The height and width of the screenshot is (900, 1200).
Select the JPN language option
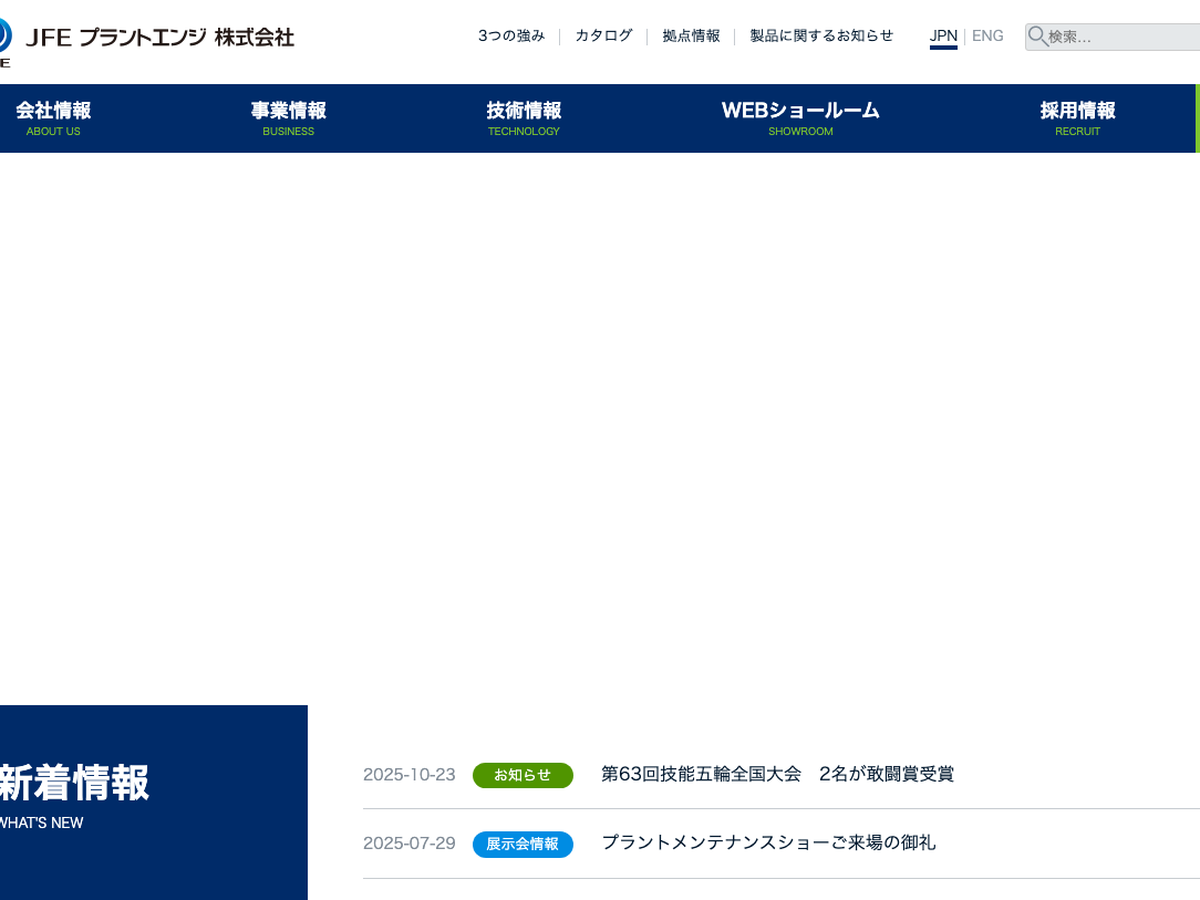(x=943, y=36)
